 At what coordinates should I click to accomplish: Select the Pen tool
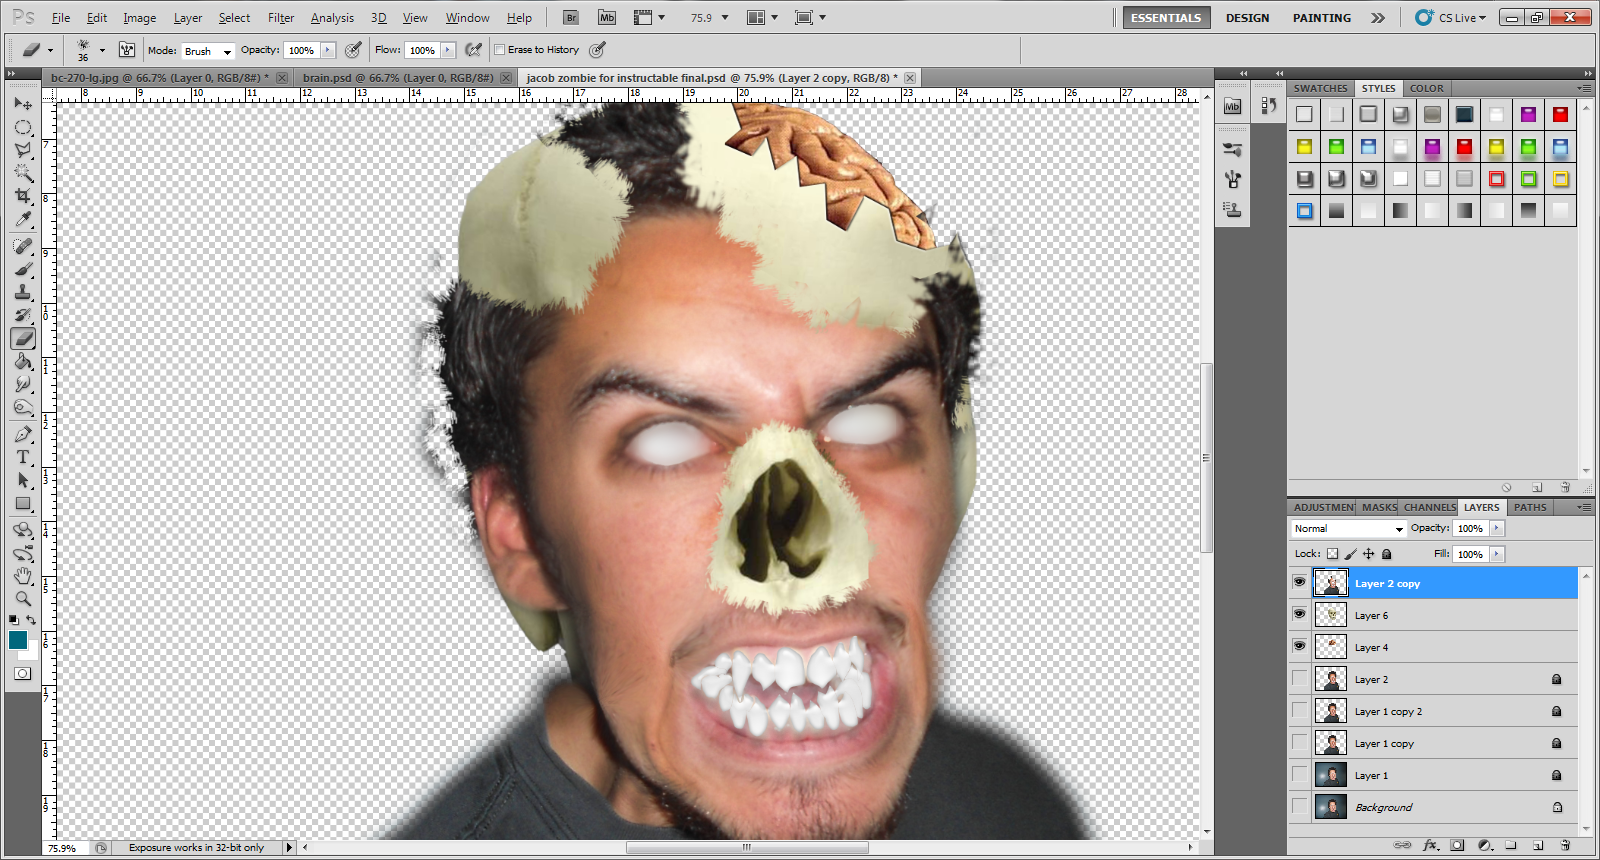coord(23,435)
